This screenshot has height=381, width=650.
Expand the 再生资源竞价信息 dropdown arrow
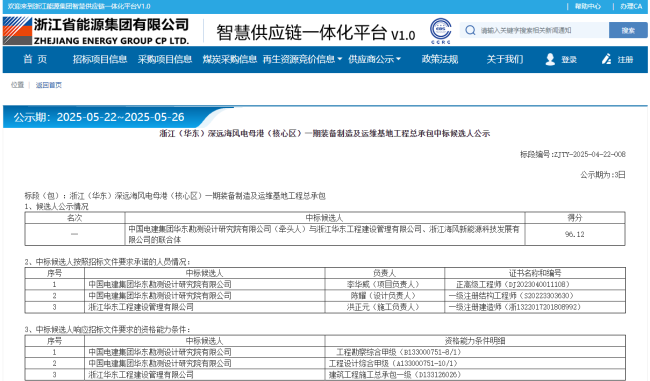[x=340, y=59]
